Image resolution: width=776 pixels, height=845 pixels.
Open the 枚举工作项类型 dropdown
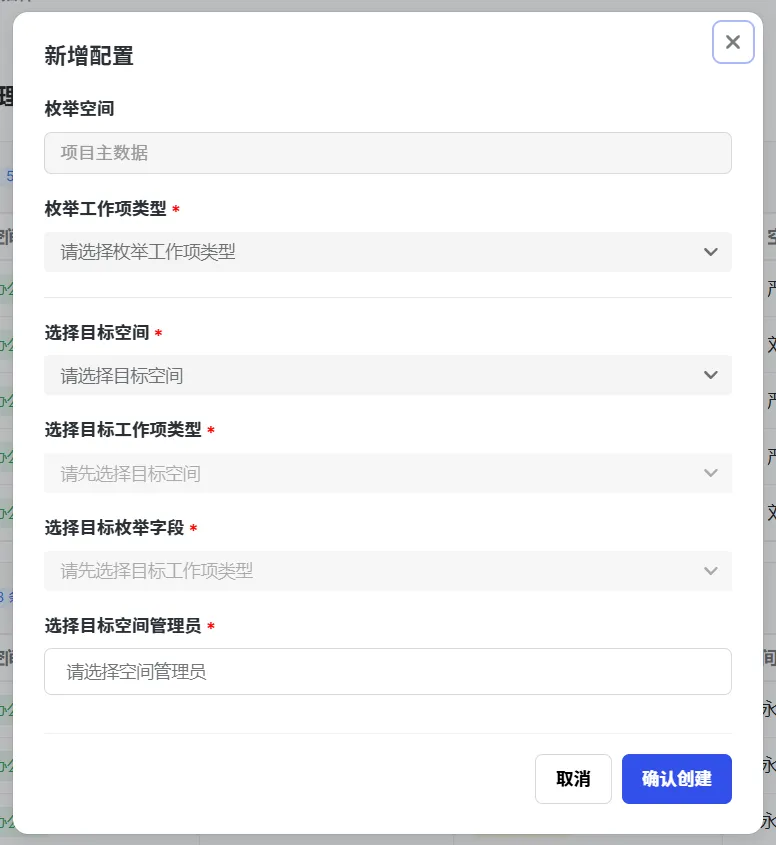click(387, 252)
